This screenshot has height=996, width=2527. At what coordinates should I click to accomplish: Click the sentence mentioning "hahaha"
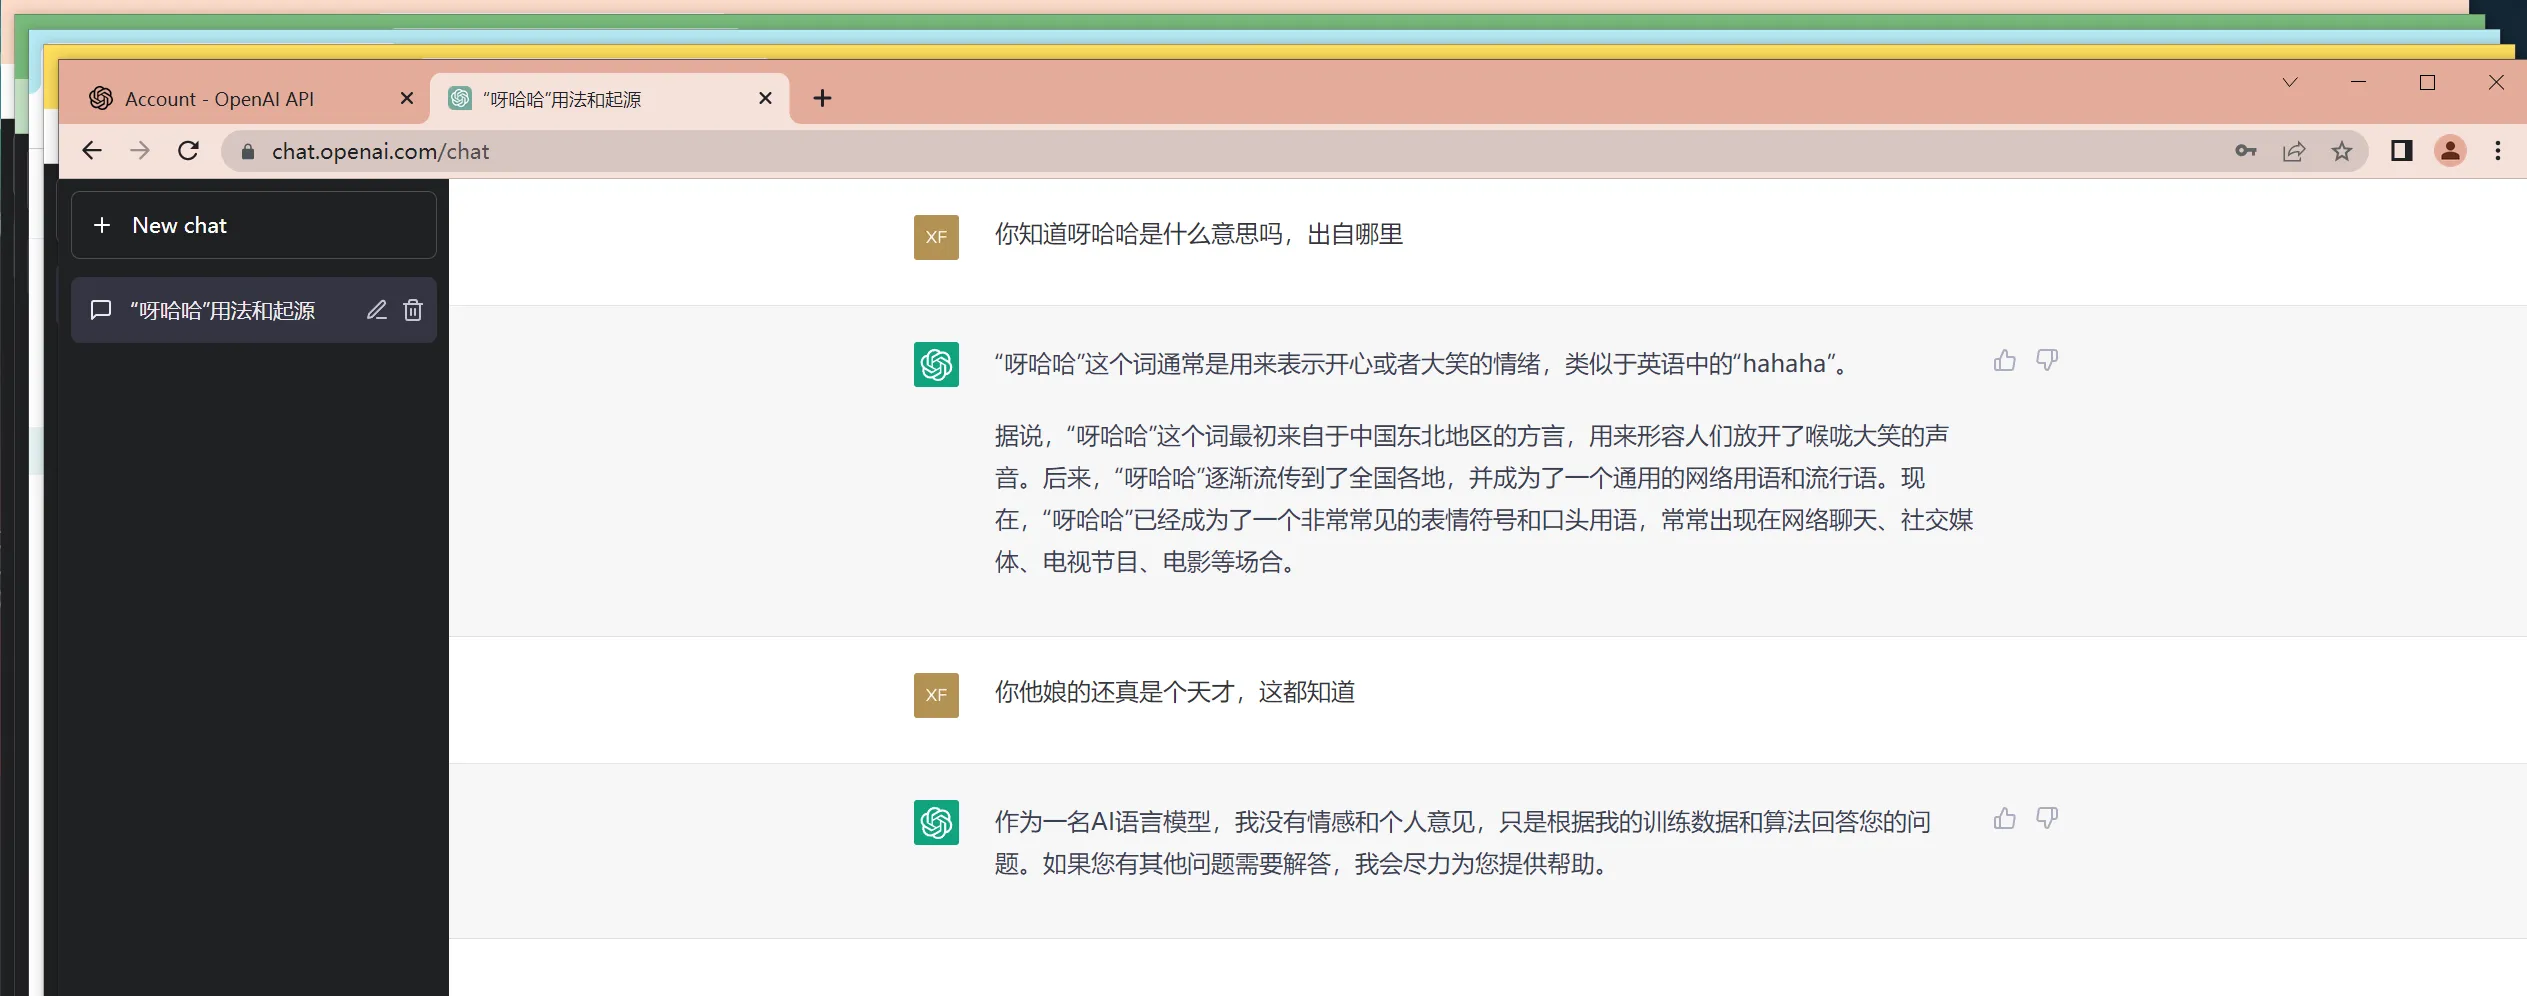coord(1422,364)
